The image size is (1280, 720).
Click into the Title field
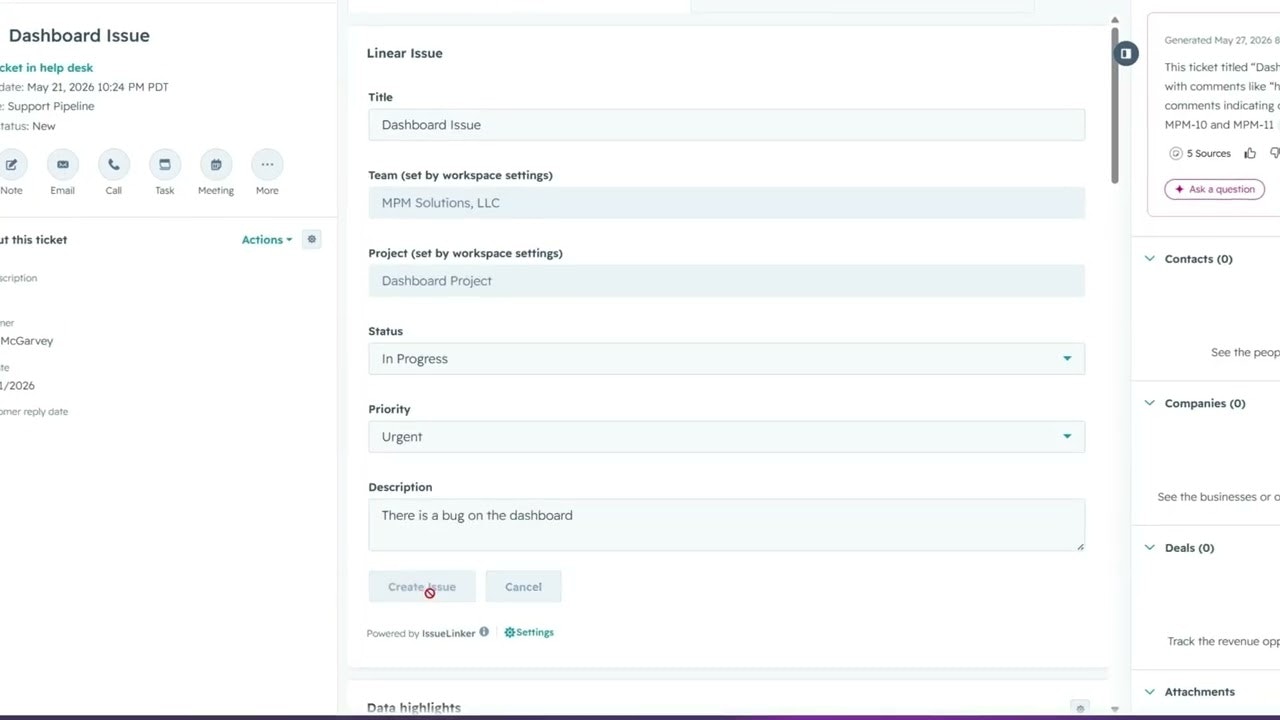[726, 125]
